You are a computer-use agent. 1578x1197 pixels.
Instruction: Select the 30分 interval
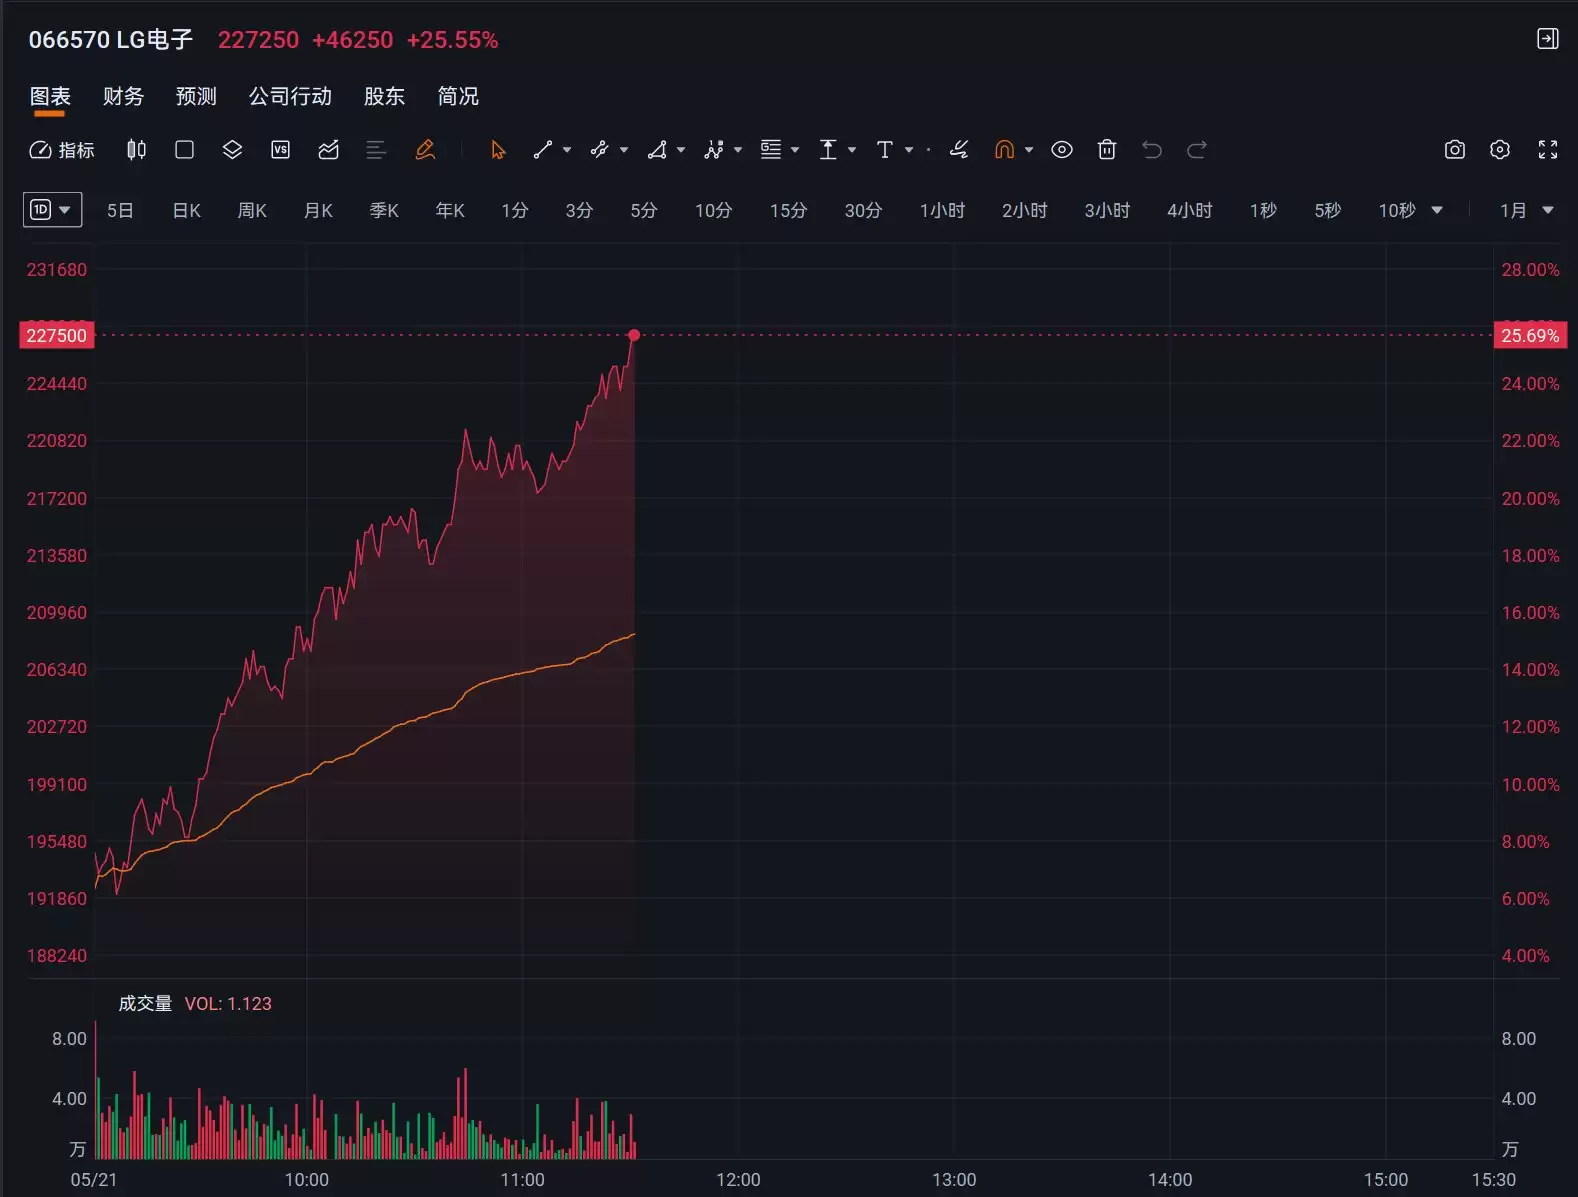863,210
